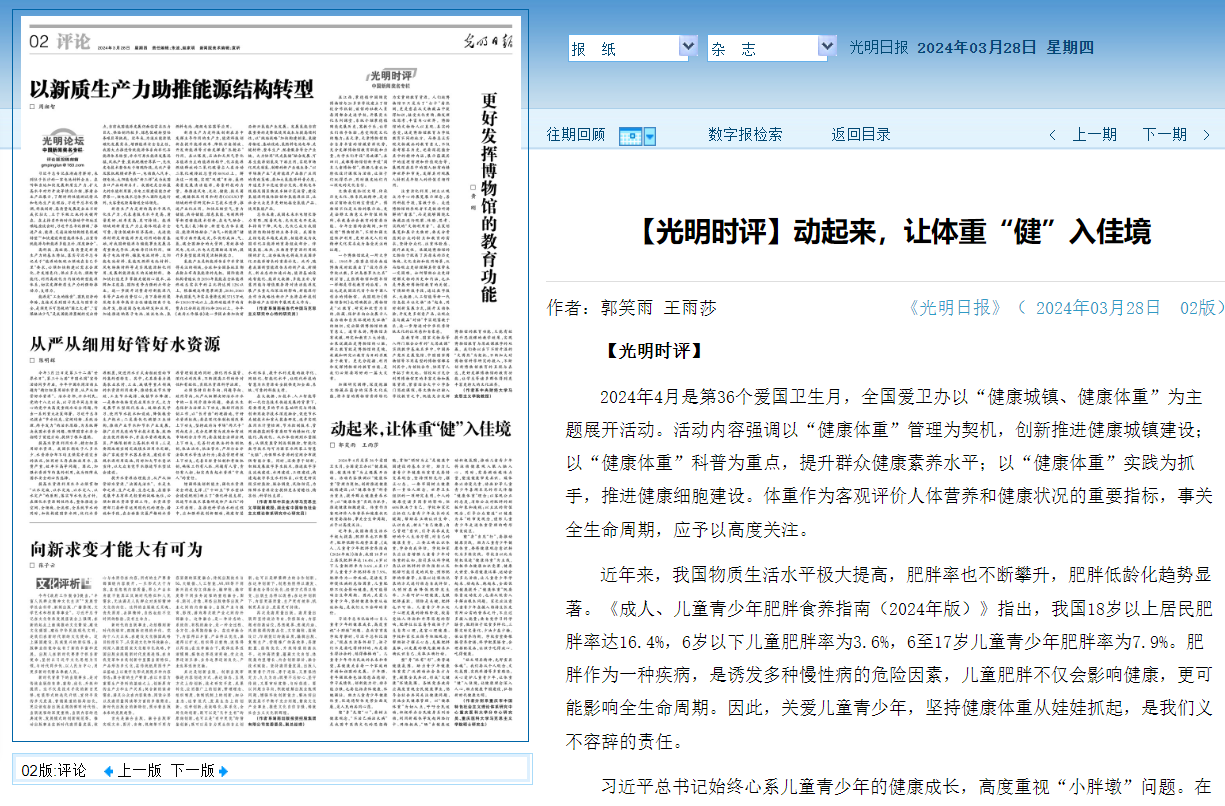
Task: Click the left chevron before 上一期
Action: click(x=1052, y=135)
